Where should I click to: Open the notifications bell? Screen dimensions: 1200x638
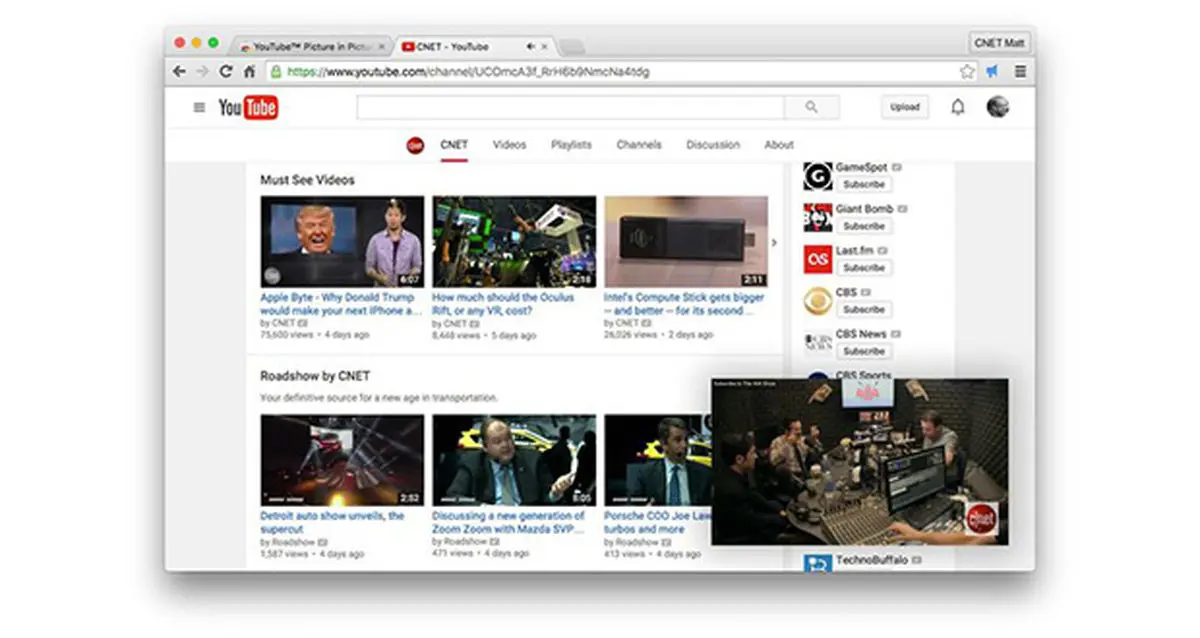(x=957, y=108)
